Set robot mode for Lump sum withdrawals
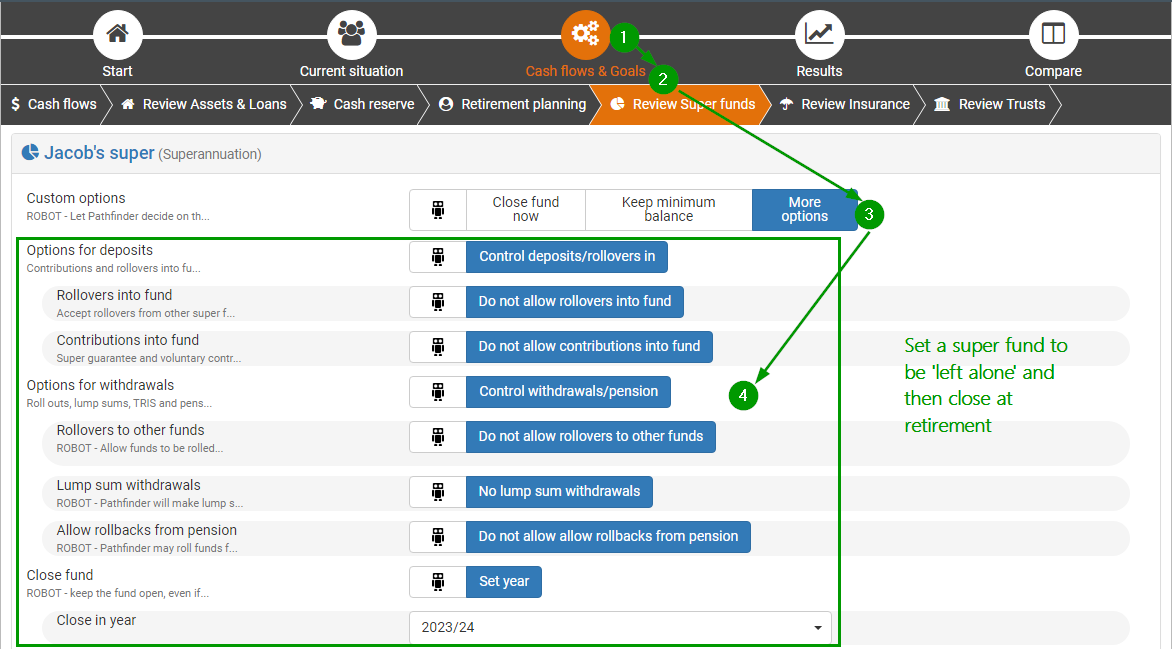The width and height of the screenshot is (1172, 649). click(x=437, y=492)
